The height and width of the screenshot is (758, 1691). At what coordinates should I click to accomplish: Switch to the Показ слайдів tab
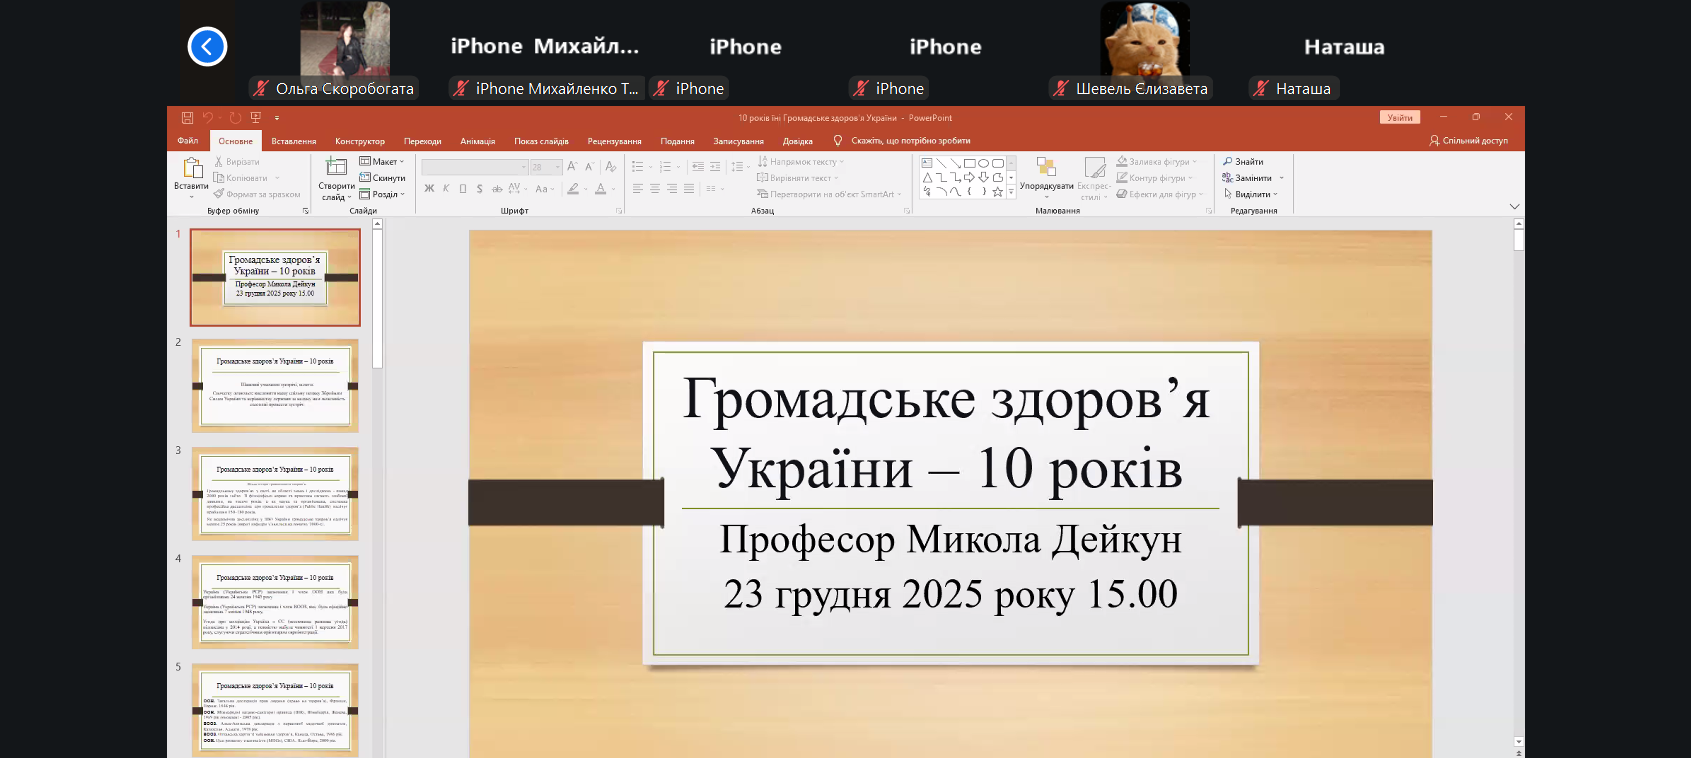click(x=541, y=141)
